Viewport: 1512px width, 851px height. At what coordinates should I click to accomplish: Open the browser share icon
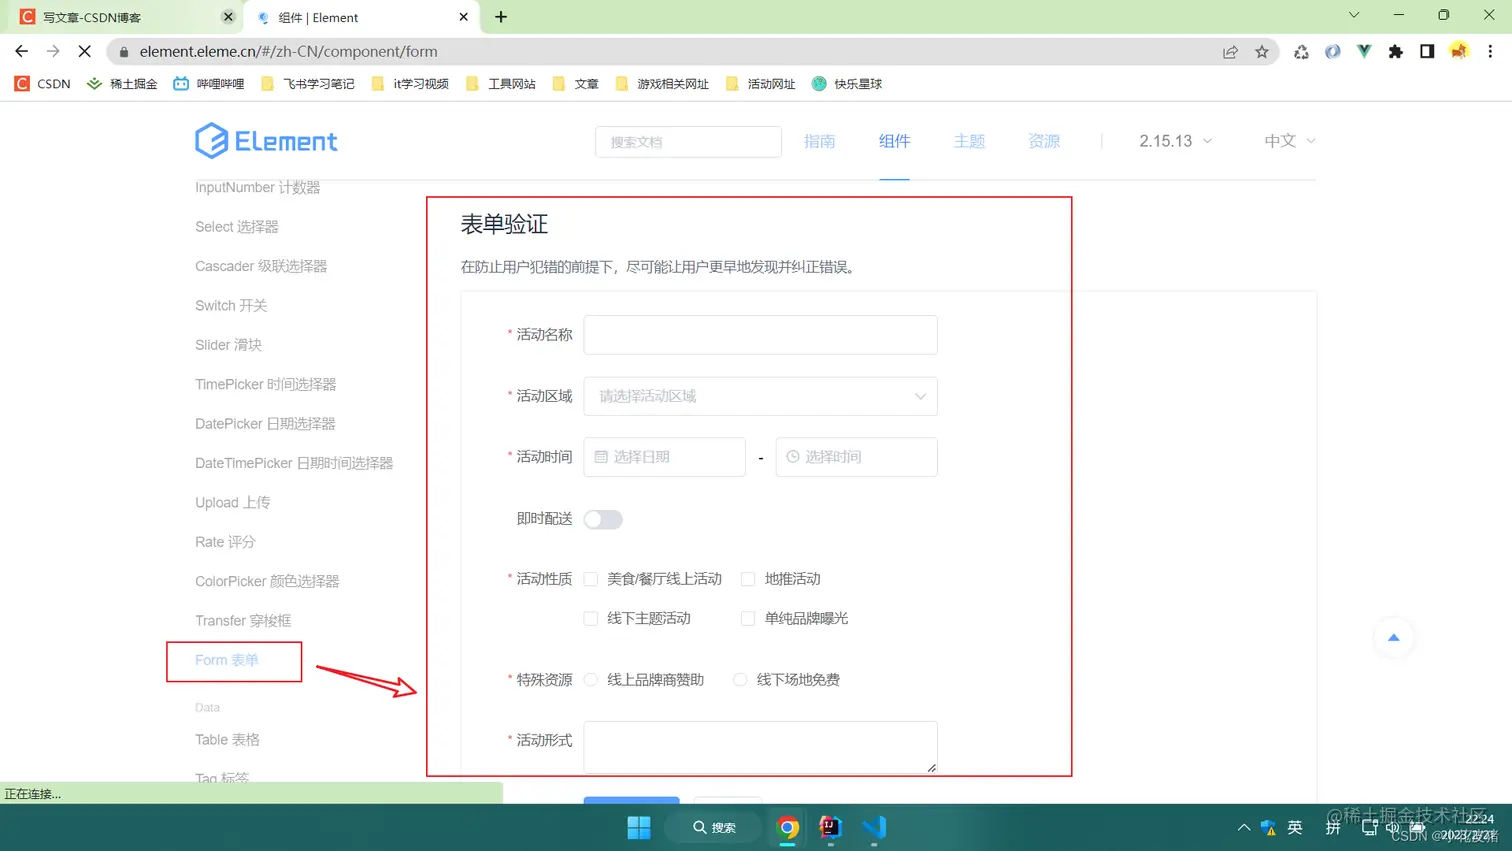[x=1230, y=51]
